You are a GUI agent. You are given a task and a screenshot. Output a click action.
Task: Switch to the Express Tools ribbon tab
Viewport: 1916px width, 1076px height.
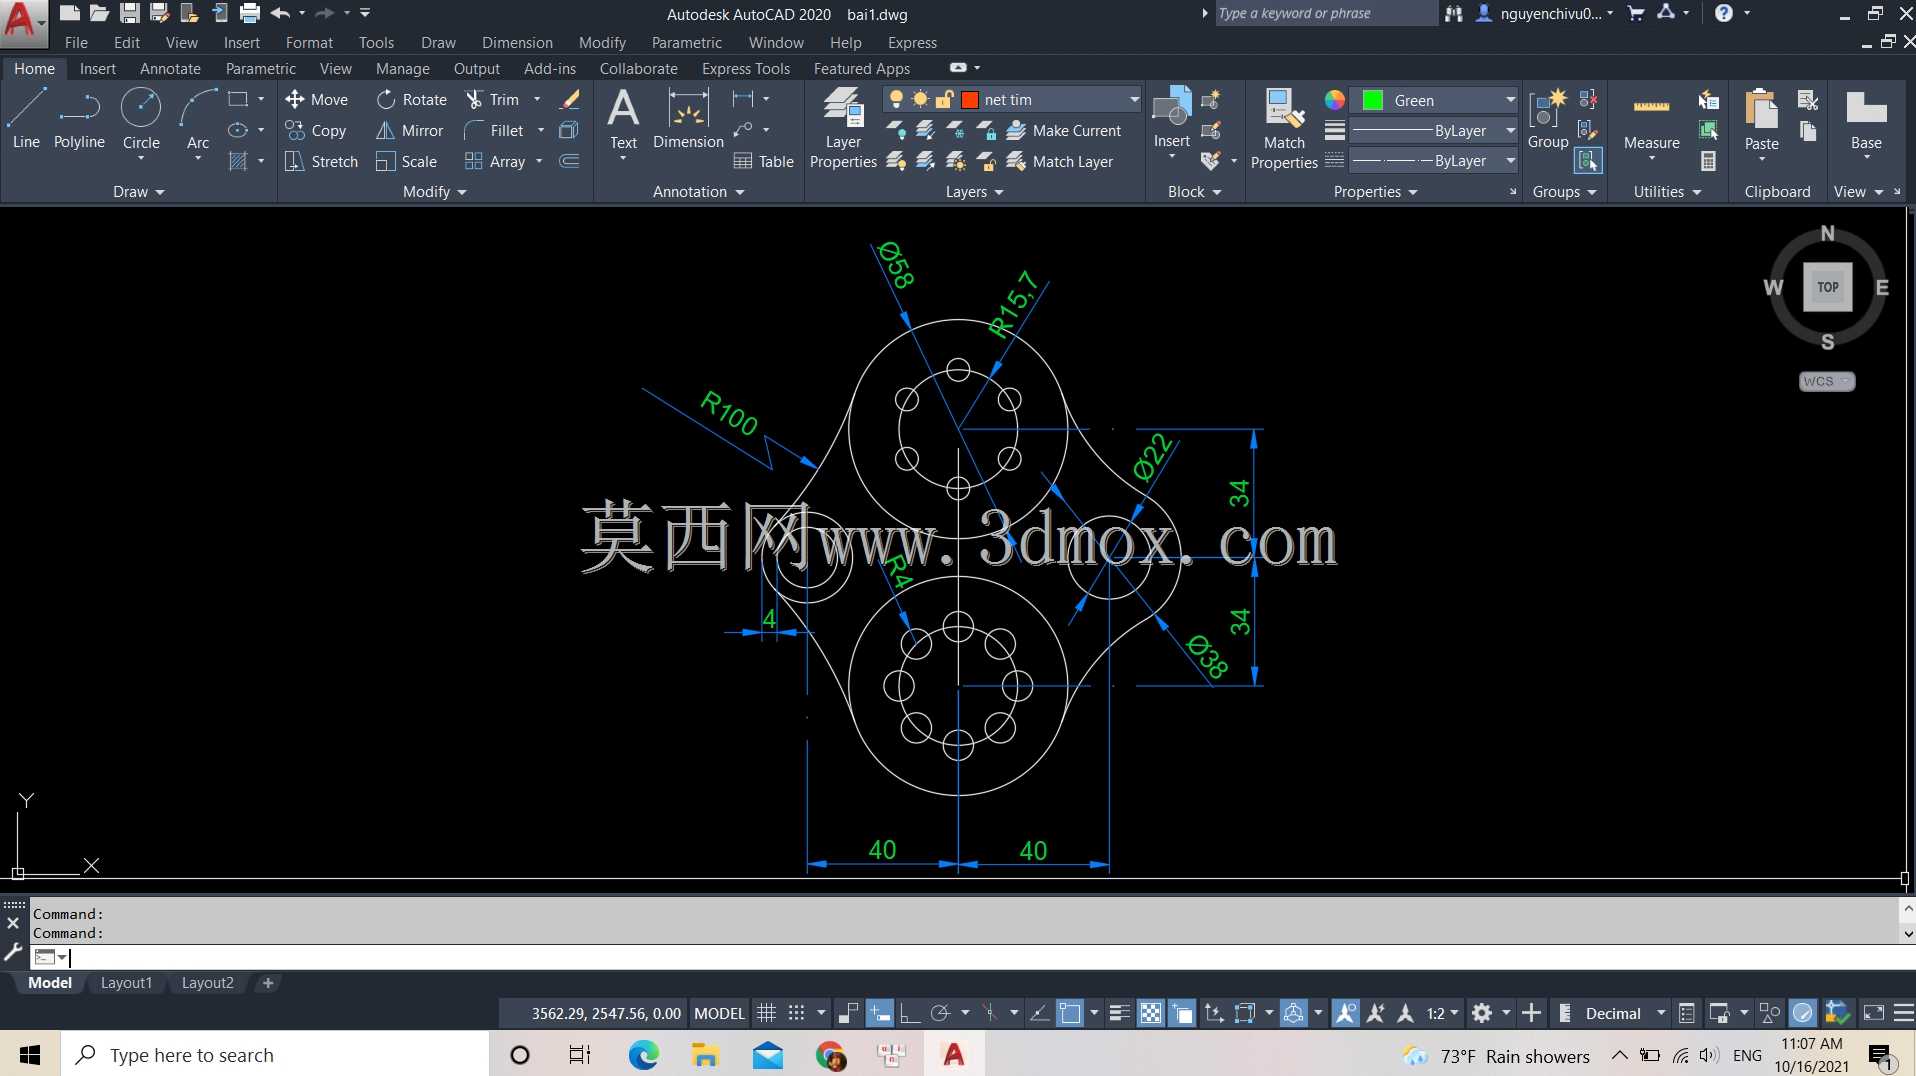[745, 68]
